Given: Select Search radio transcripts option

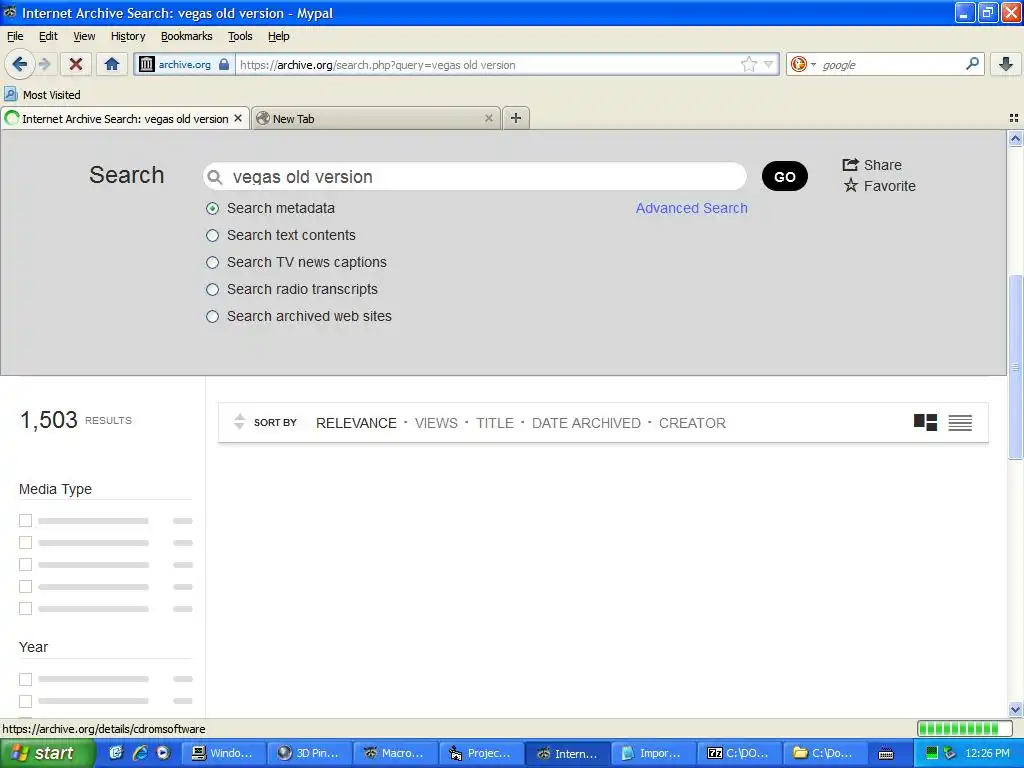Looking at the screenshot, I should [x=212, y=289].
